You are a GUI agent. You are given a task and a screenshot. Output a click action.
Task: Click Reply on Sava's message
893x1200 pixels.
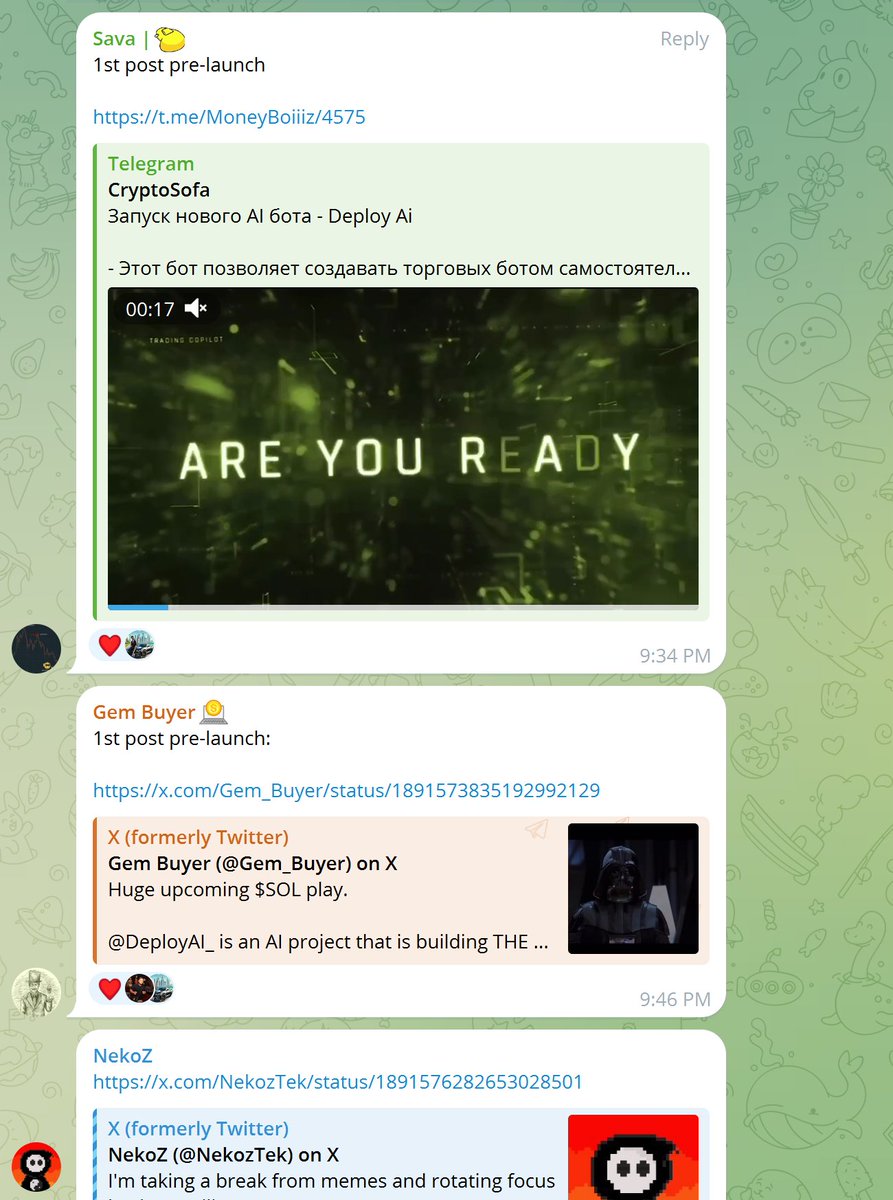click(683, 38)
